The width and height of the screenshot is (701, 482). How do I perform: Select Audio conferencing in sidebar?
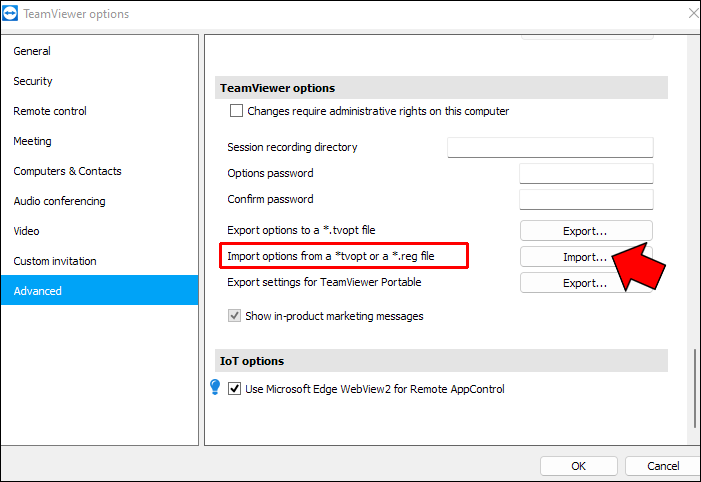coord(59,201)
